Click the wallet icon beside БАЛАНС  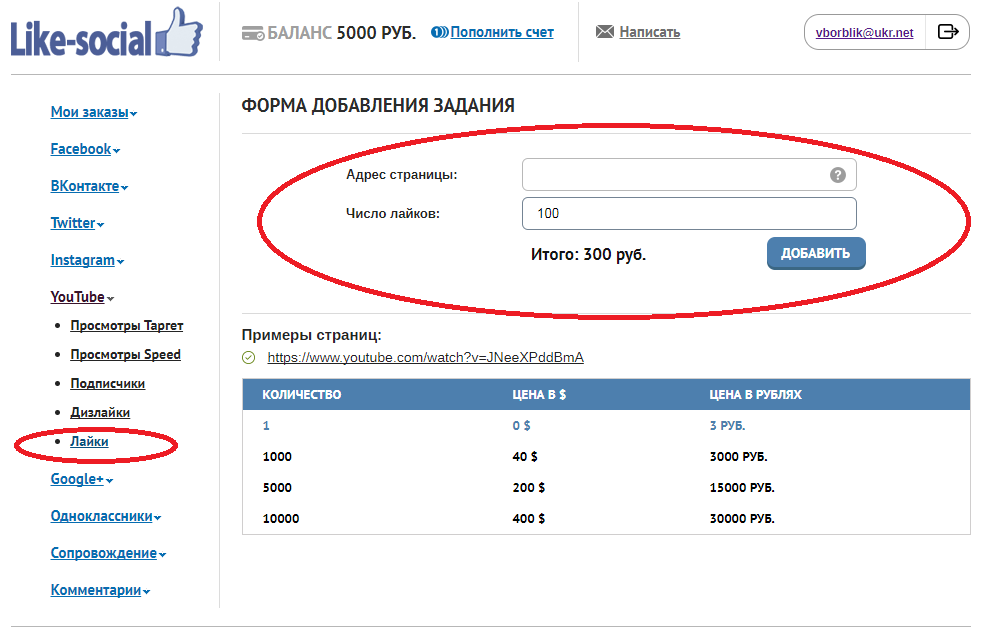click(253, 33)
